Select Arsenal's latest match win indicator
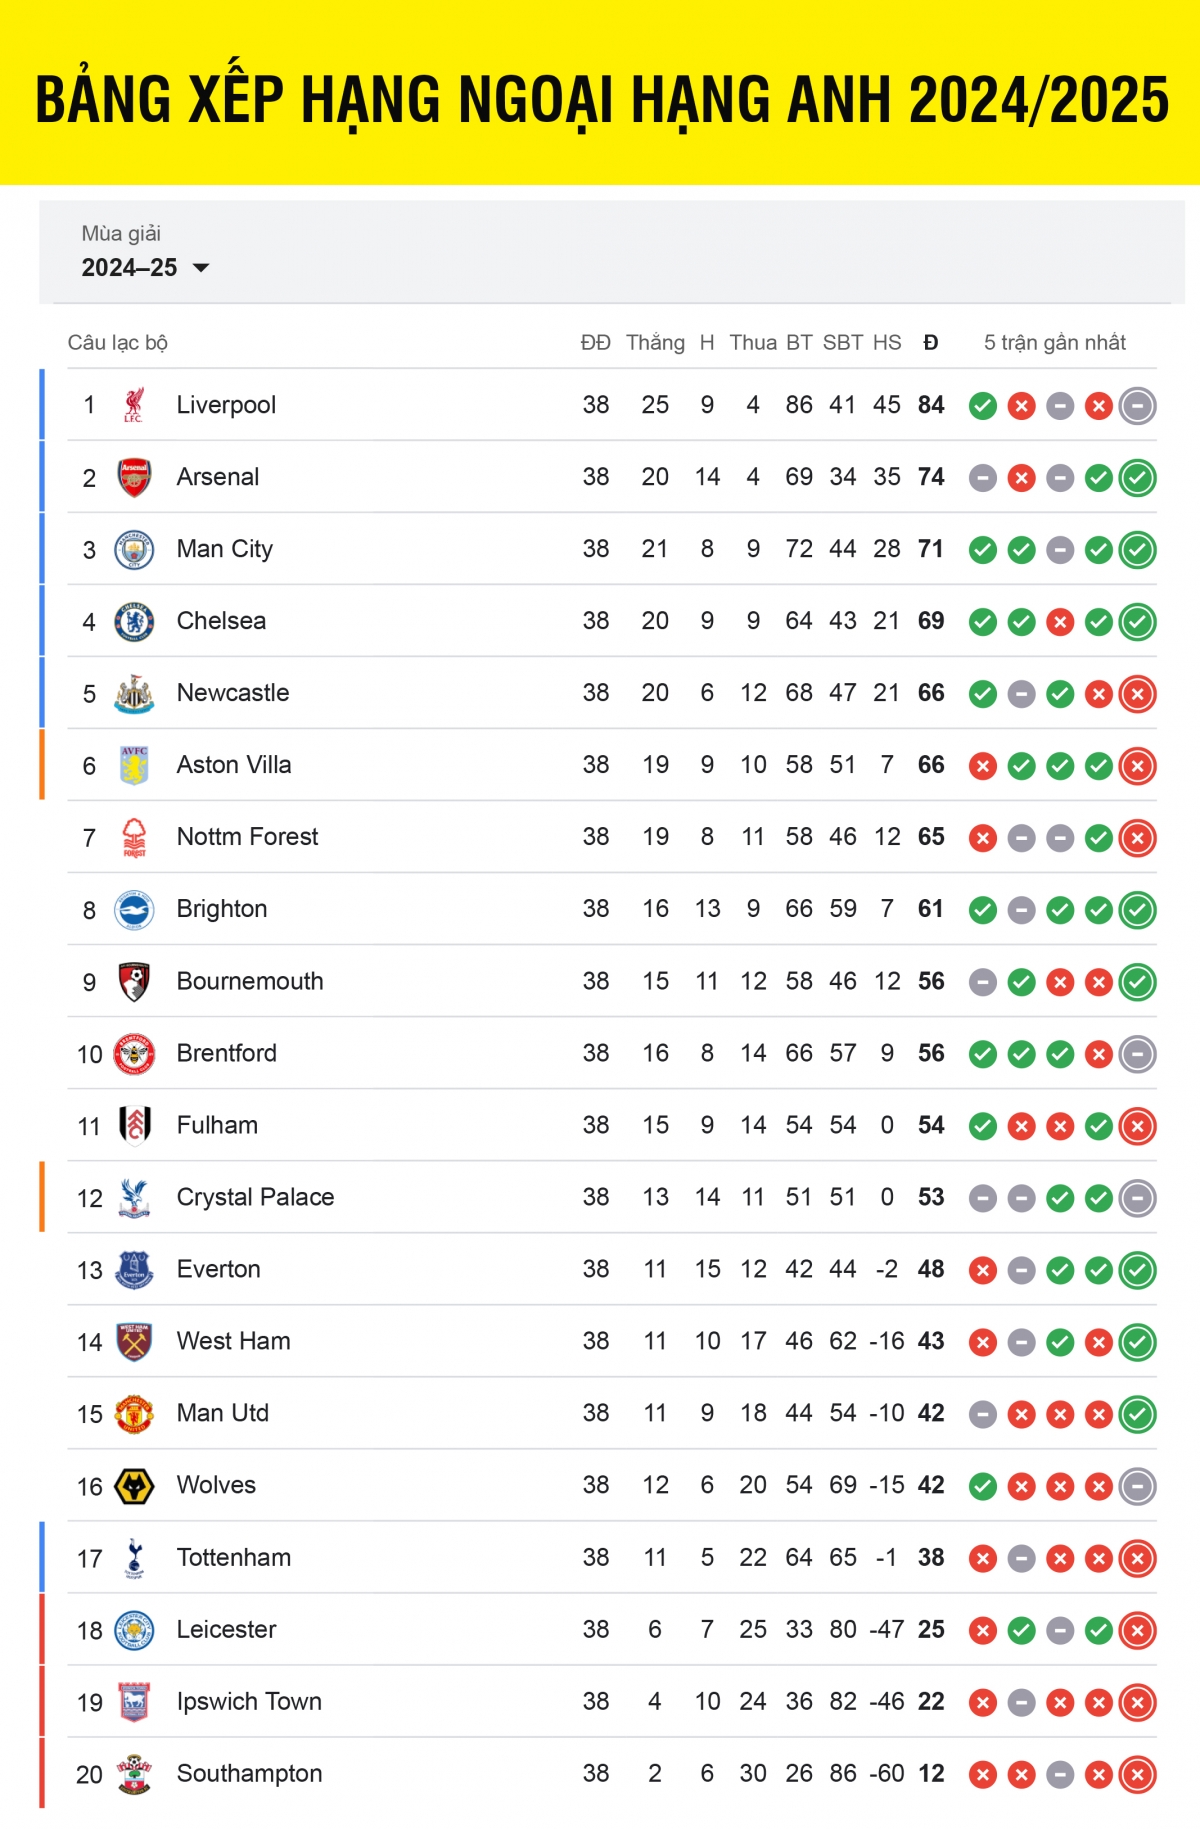The image size is (1200, 1829). pyautogui.click(x=1137, y=478)
